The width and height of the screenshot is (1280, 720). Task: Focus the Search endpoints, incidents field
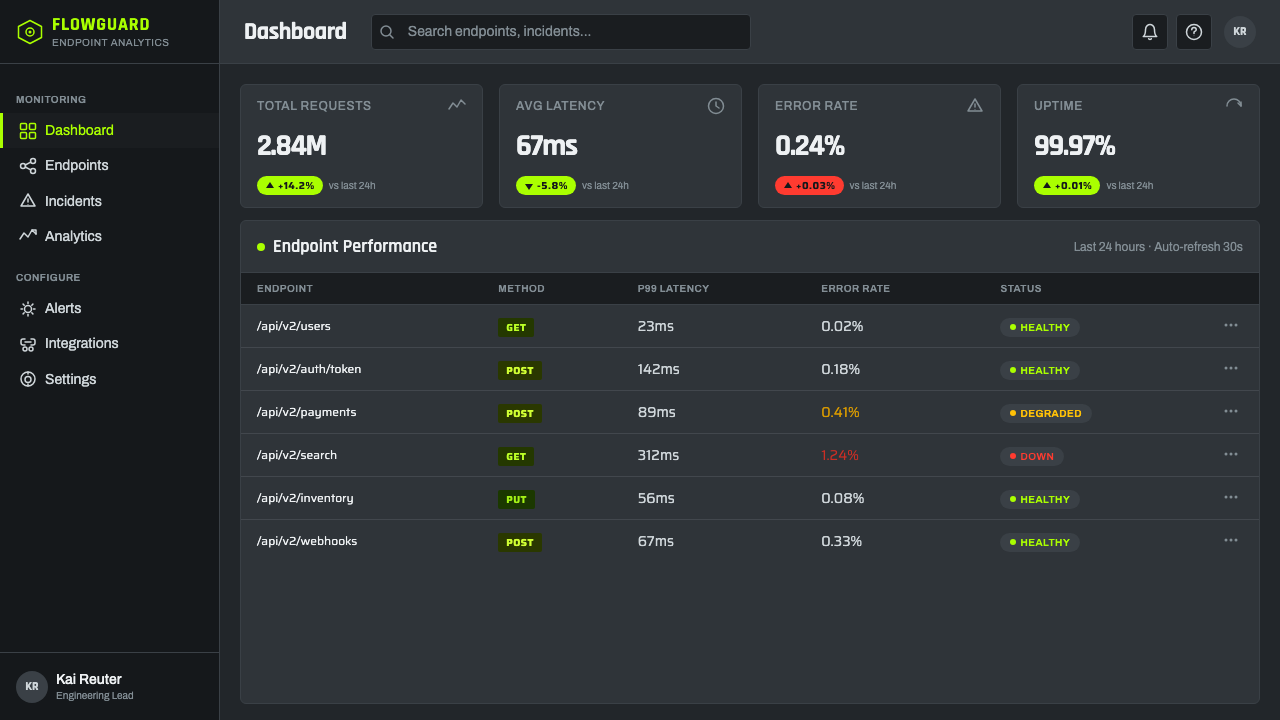561,32
